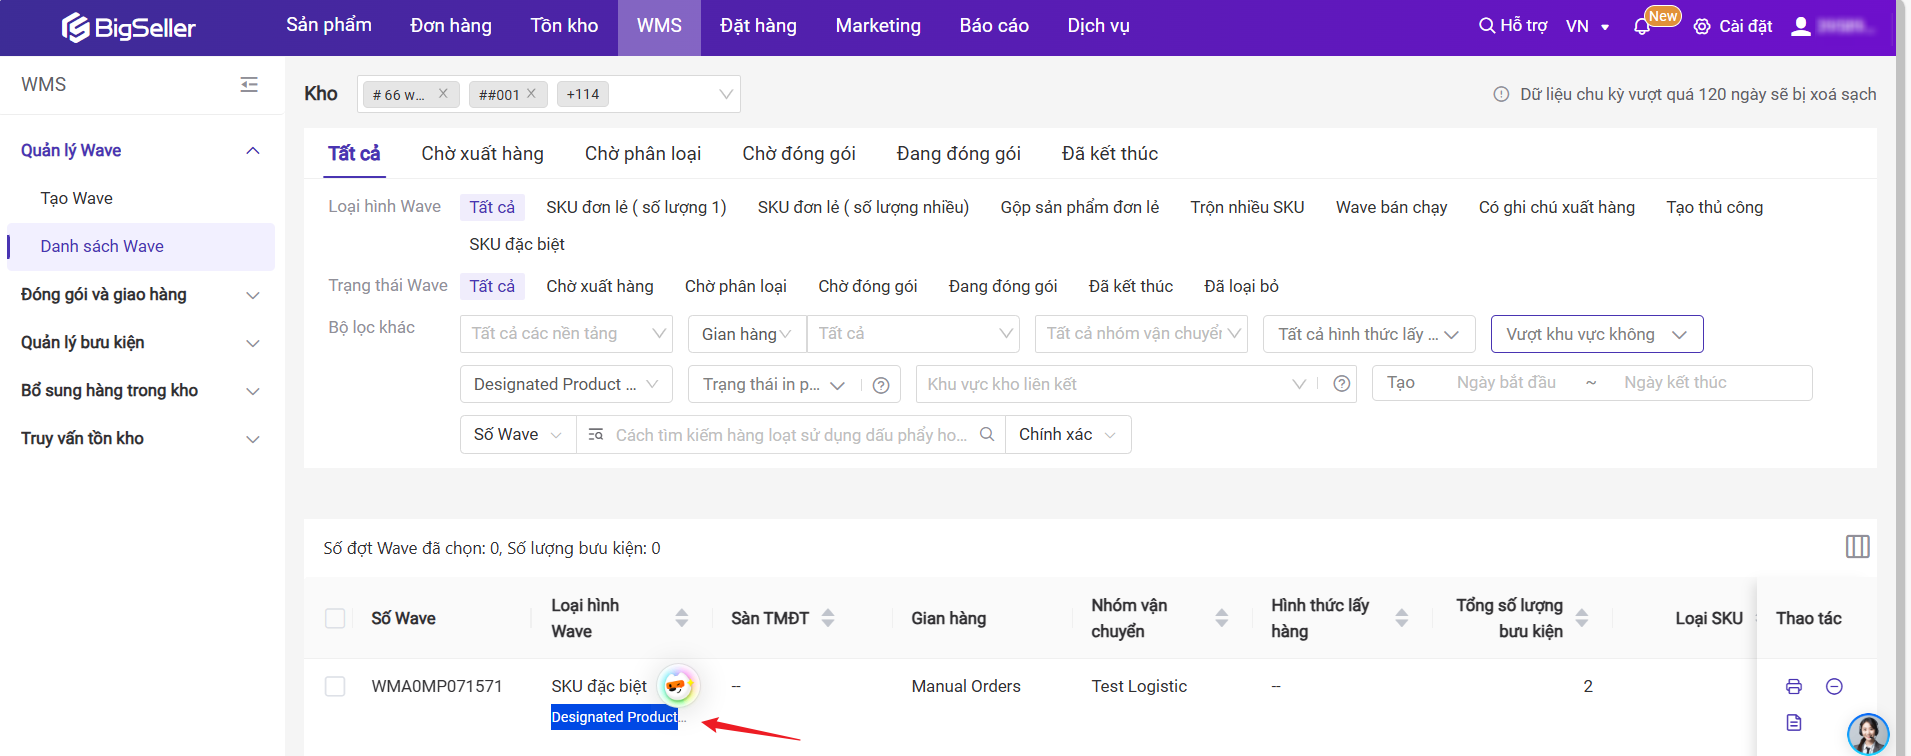Go to Tạo Wave in sidebar
This screenshot has width=1911, height=756.
click(77, 198)
